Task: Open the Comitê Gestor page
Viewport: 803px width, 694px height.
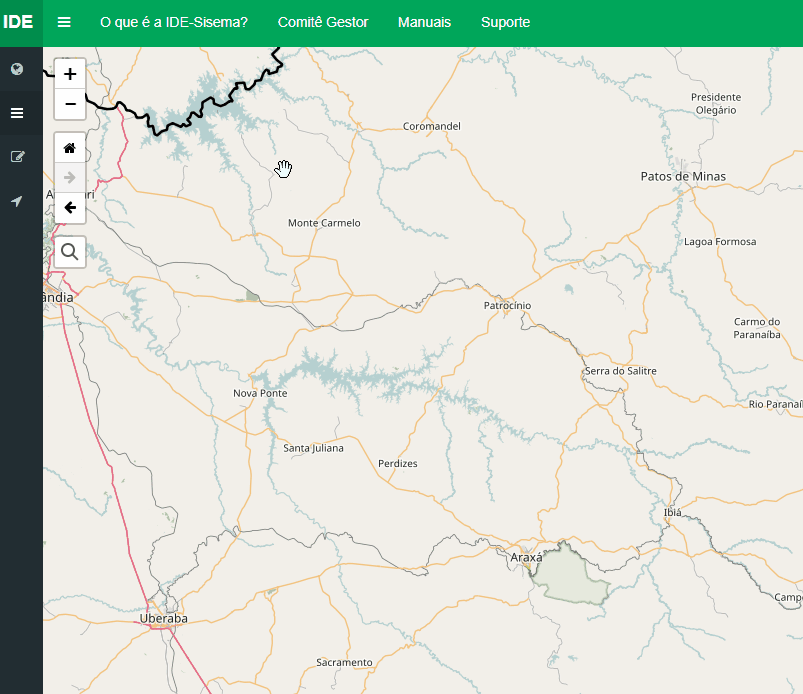Action: point(323,21)
